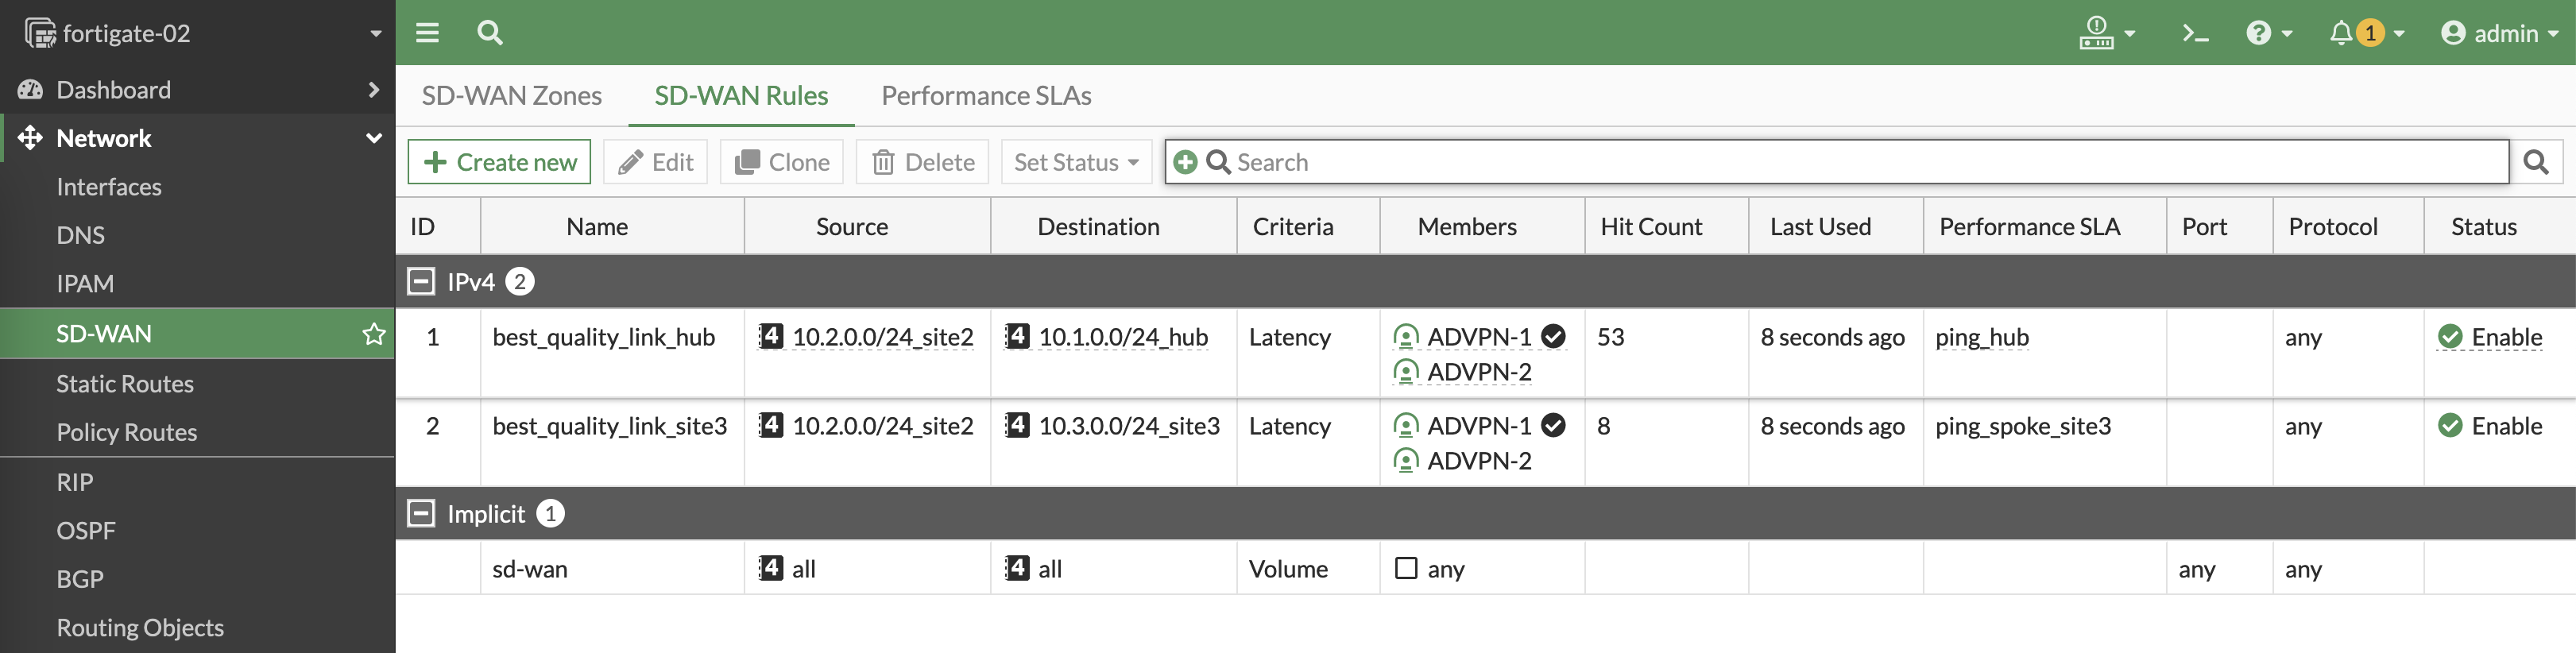2576x653 pixels.
Task: Open the notifications bell icon
Action: (2340, 33)
